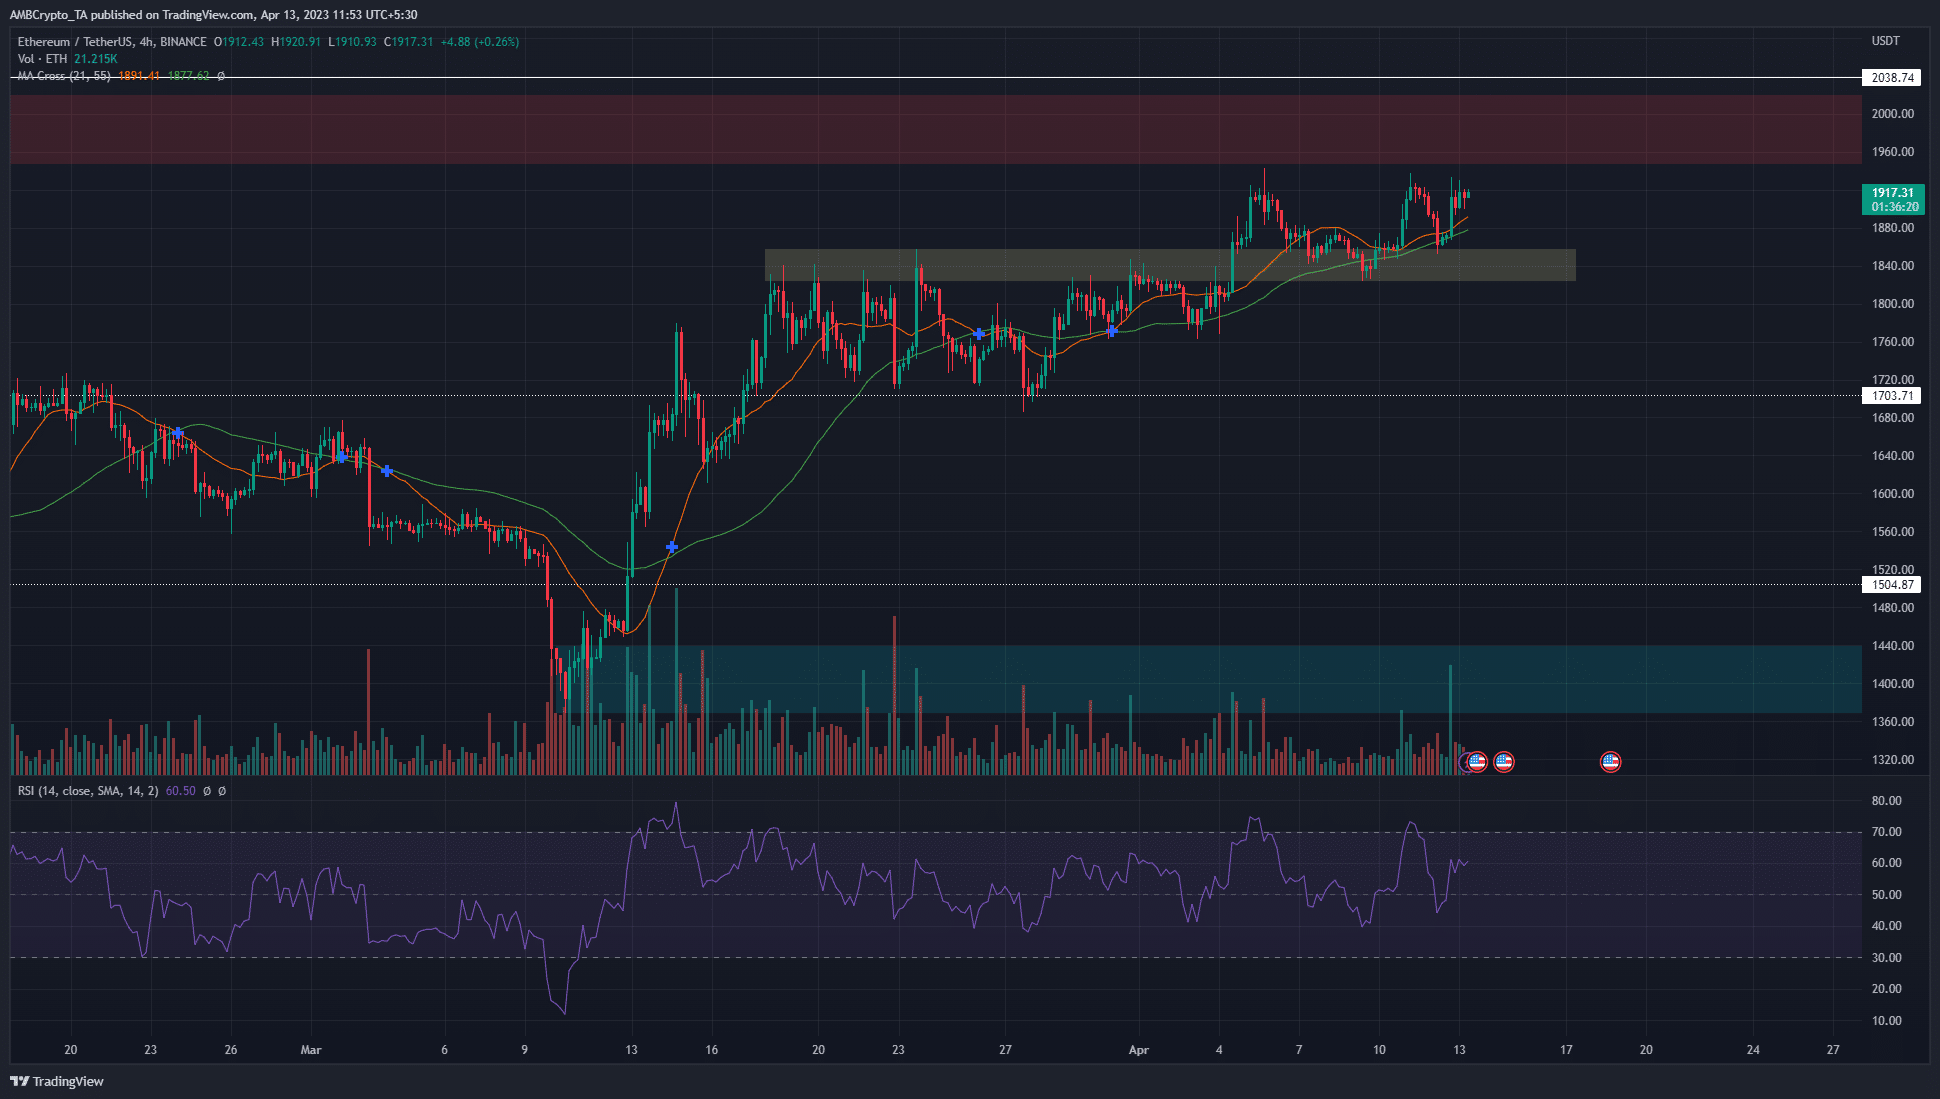Click the 2038.74 price level label on the right axis
The image size is (1940, 1099).
[1893, 77]
